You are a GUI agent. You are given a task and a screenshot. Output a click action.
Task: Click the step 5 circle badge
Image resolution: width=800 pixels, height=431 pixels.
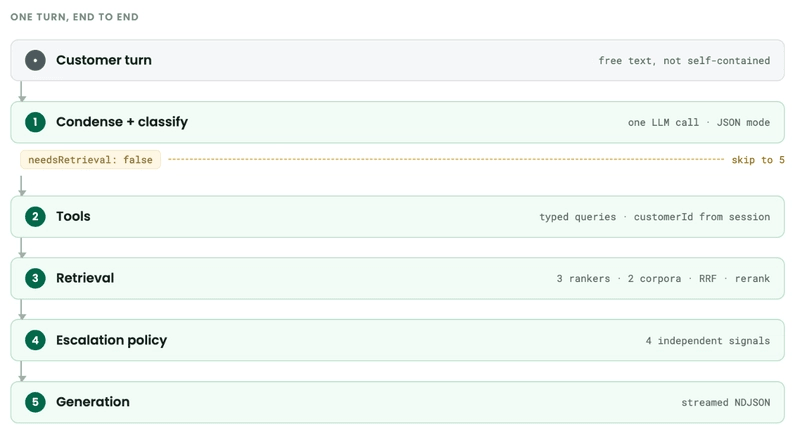(35, 402)
